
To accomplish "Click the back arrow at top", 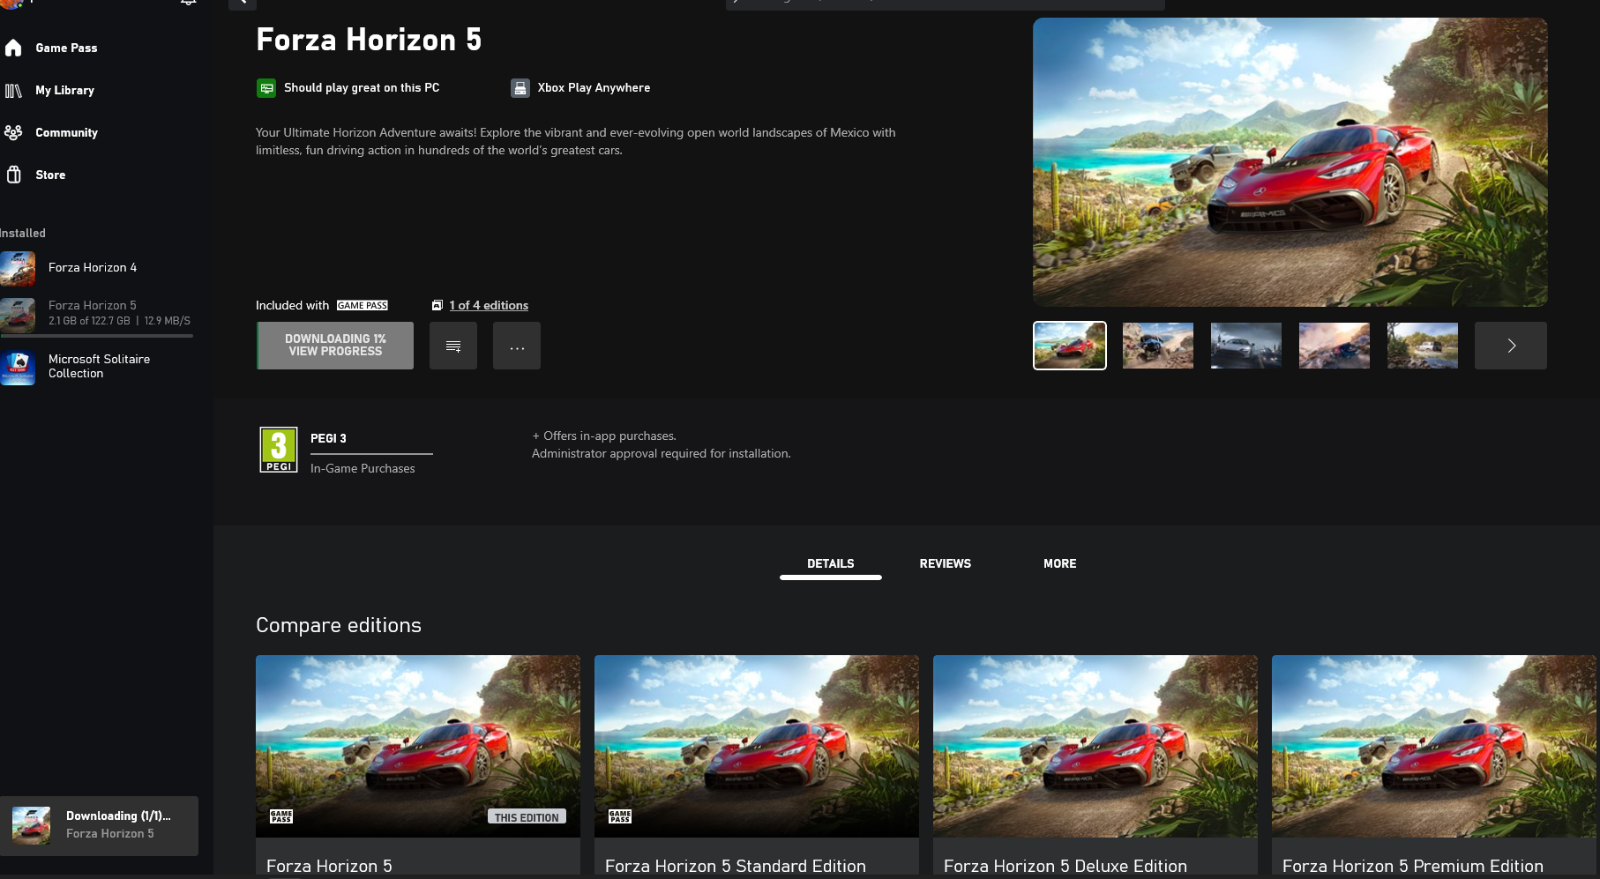I will 242,4.
